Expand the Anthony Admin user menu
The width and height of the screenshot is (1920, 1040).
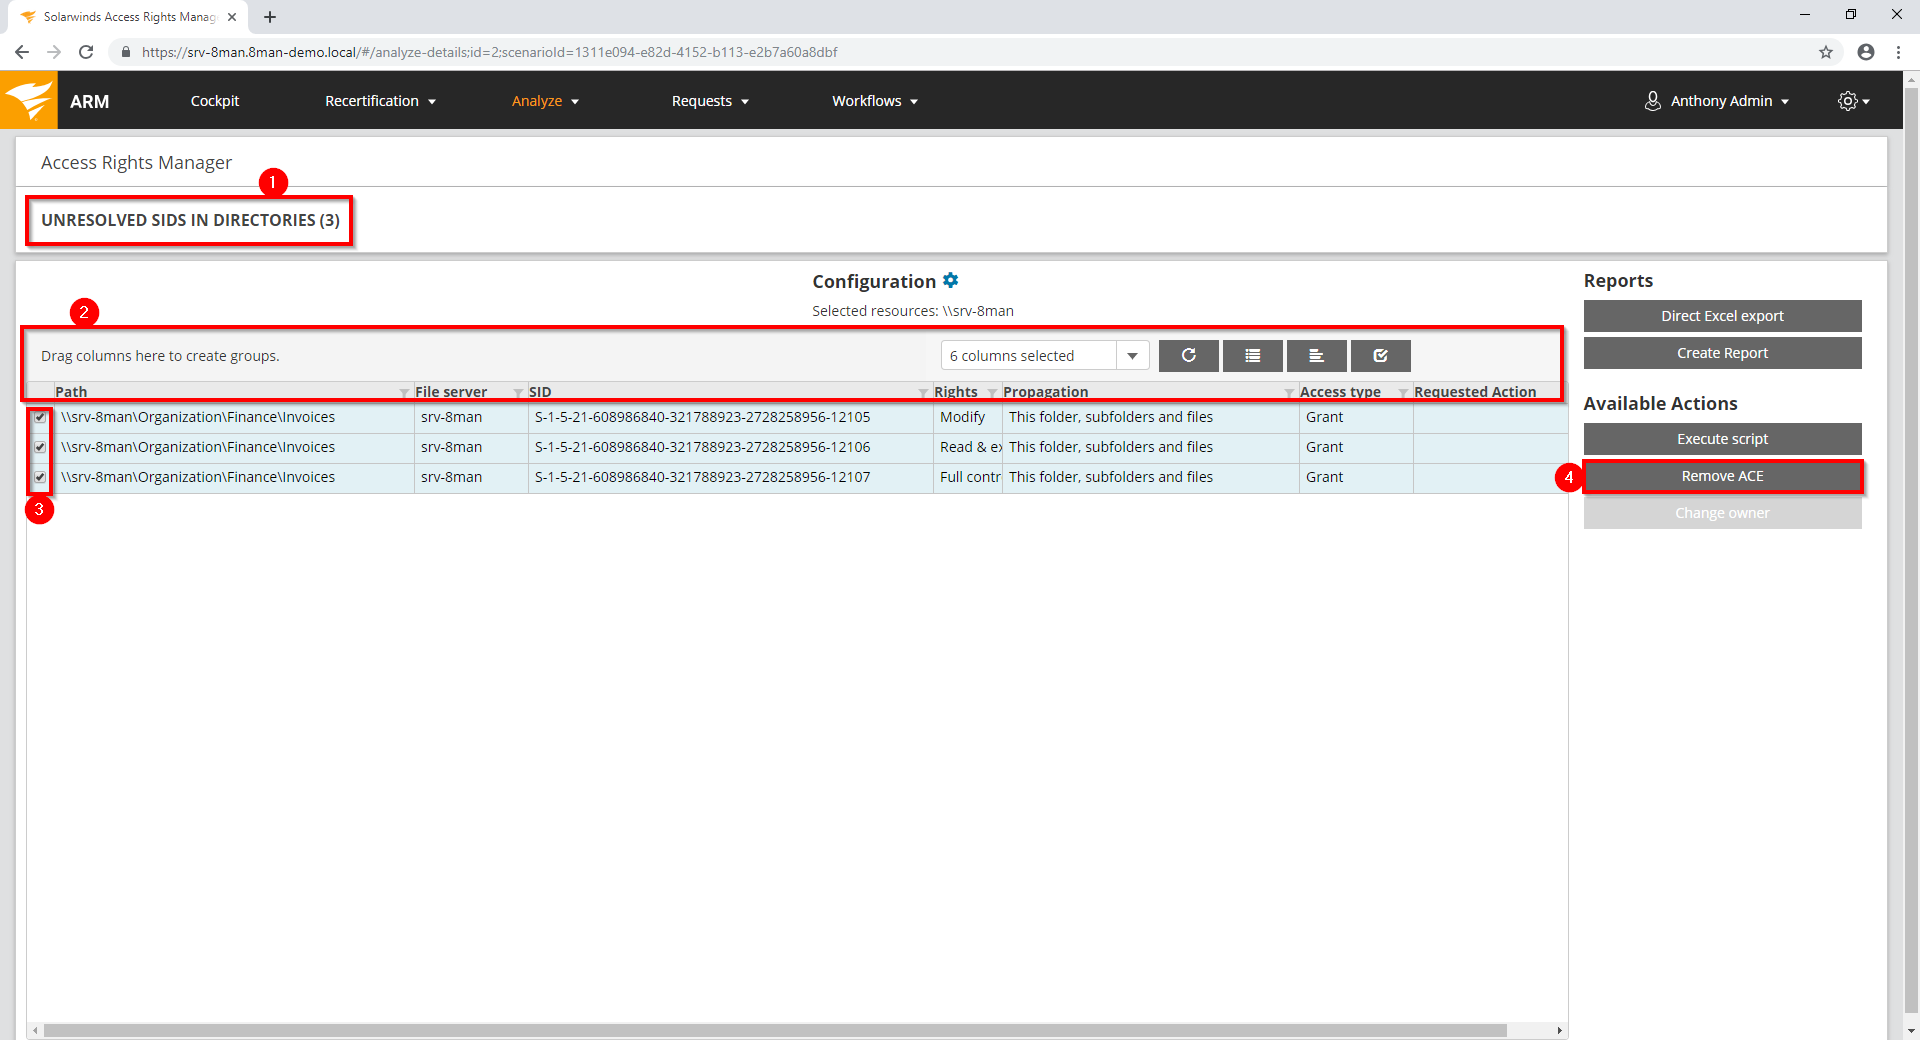click(1719, 101)
